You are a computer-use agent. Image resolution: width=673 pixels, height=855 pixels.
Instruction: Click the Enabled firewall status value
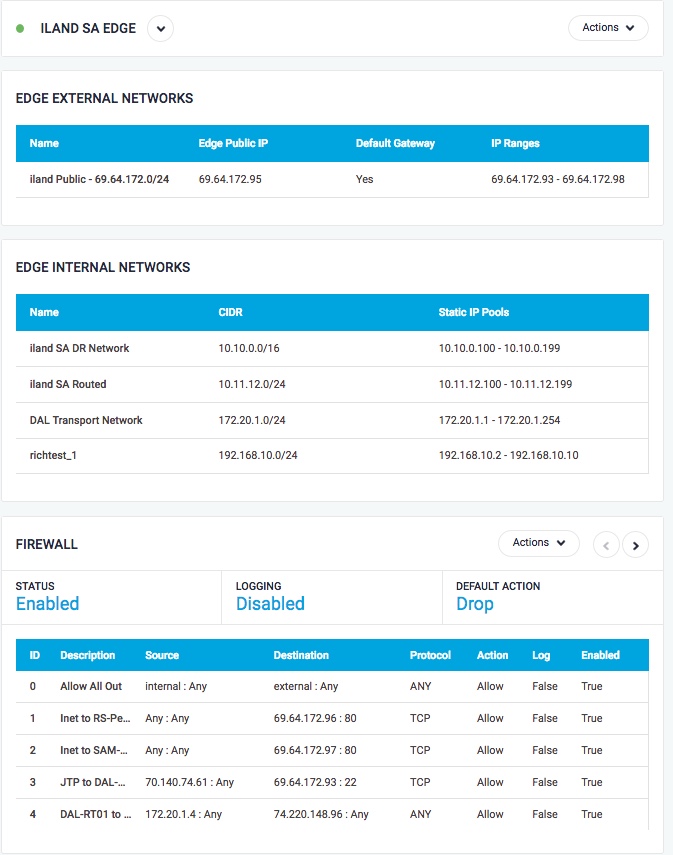click(47, 604)
